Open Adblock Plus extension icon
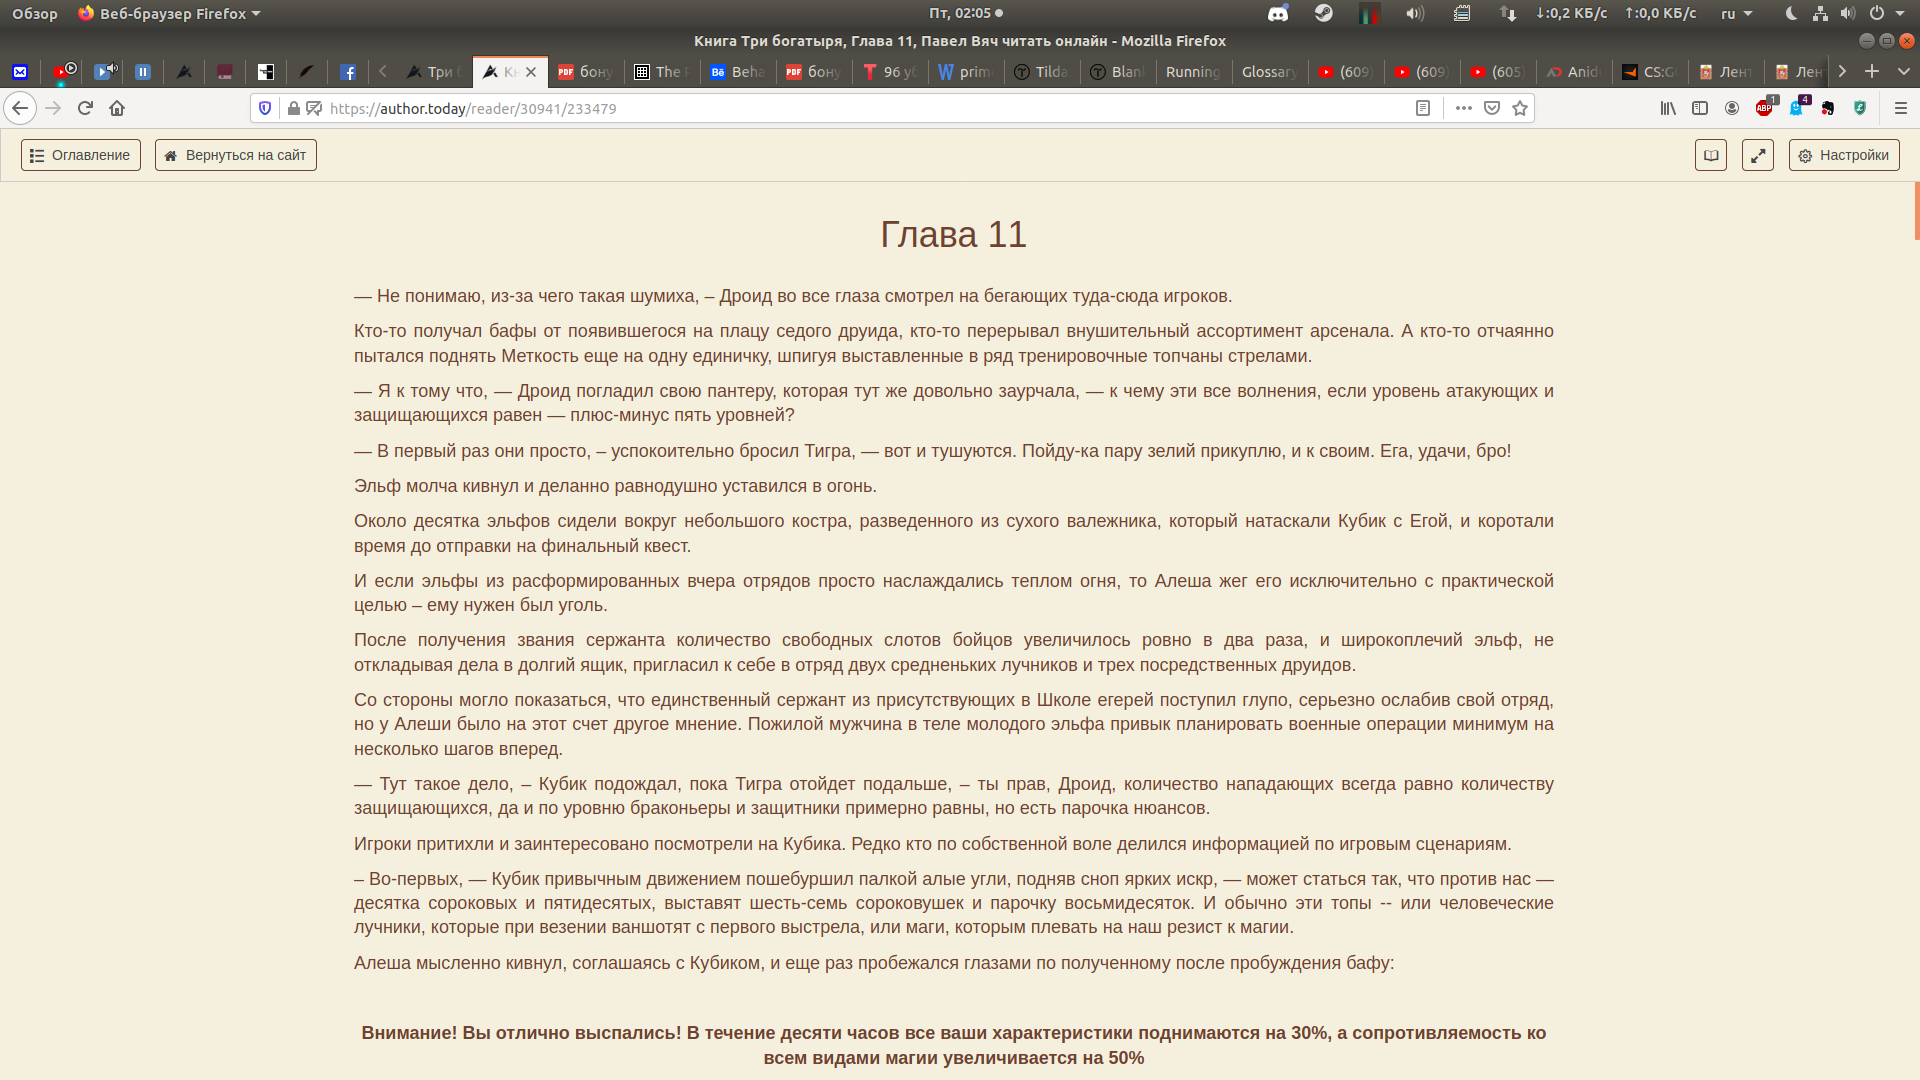The width and height of the screenshot is (1920, 1080). (x=1765, y=108)
